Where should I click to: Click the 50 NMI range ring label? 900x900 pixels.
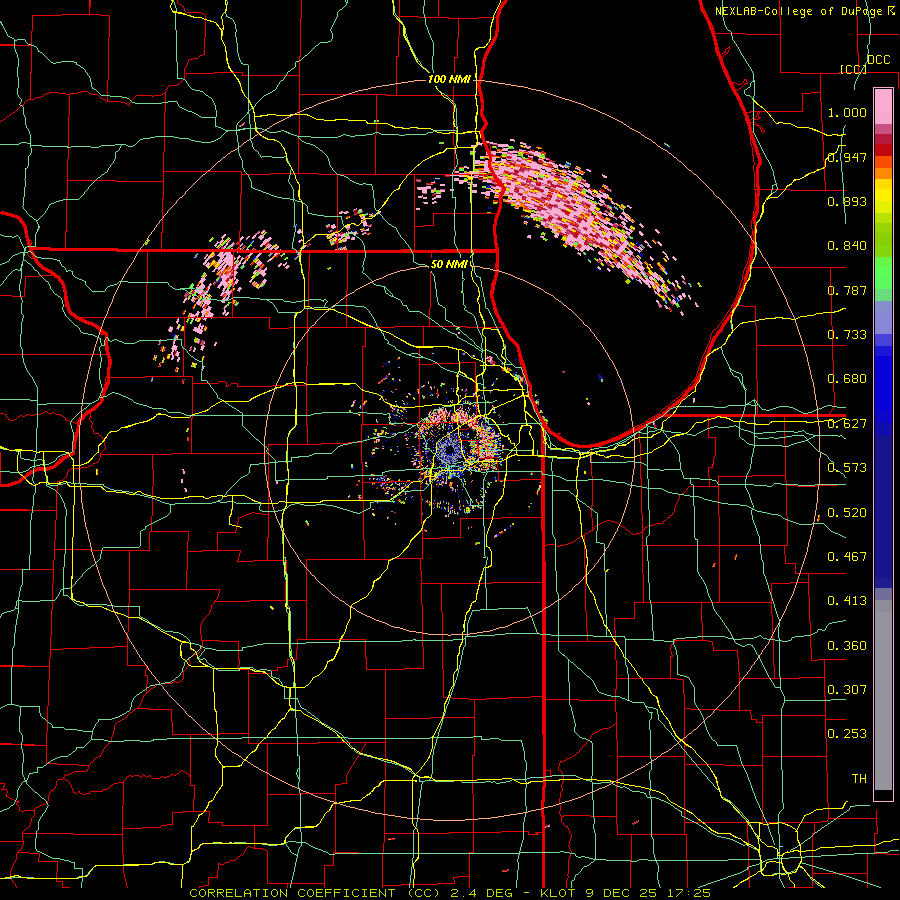[449, 264]
